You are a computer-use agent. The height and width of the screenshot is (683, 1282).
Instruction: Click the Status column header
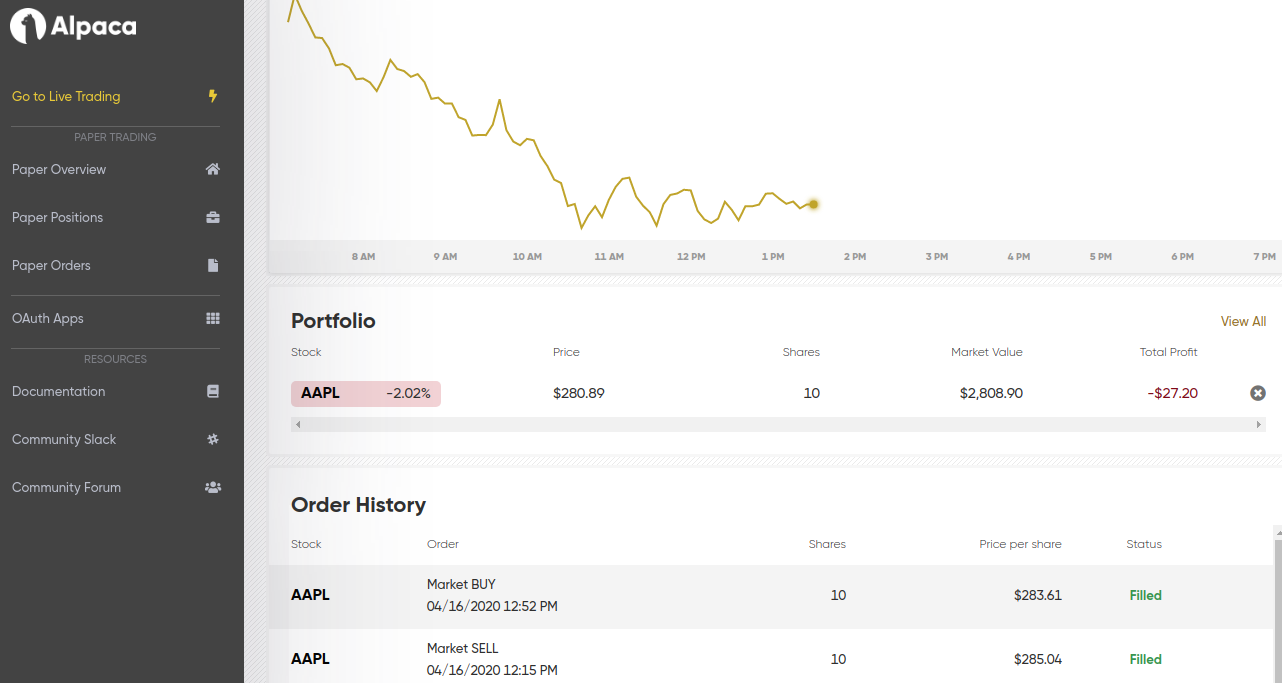(x=1144, y=544)
